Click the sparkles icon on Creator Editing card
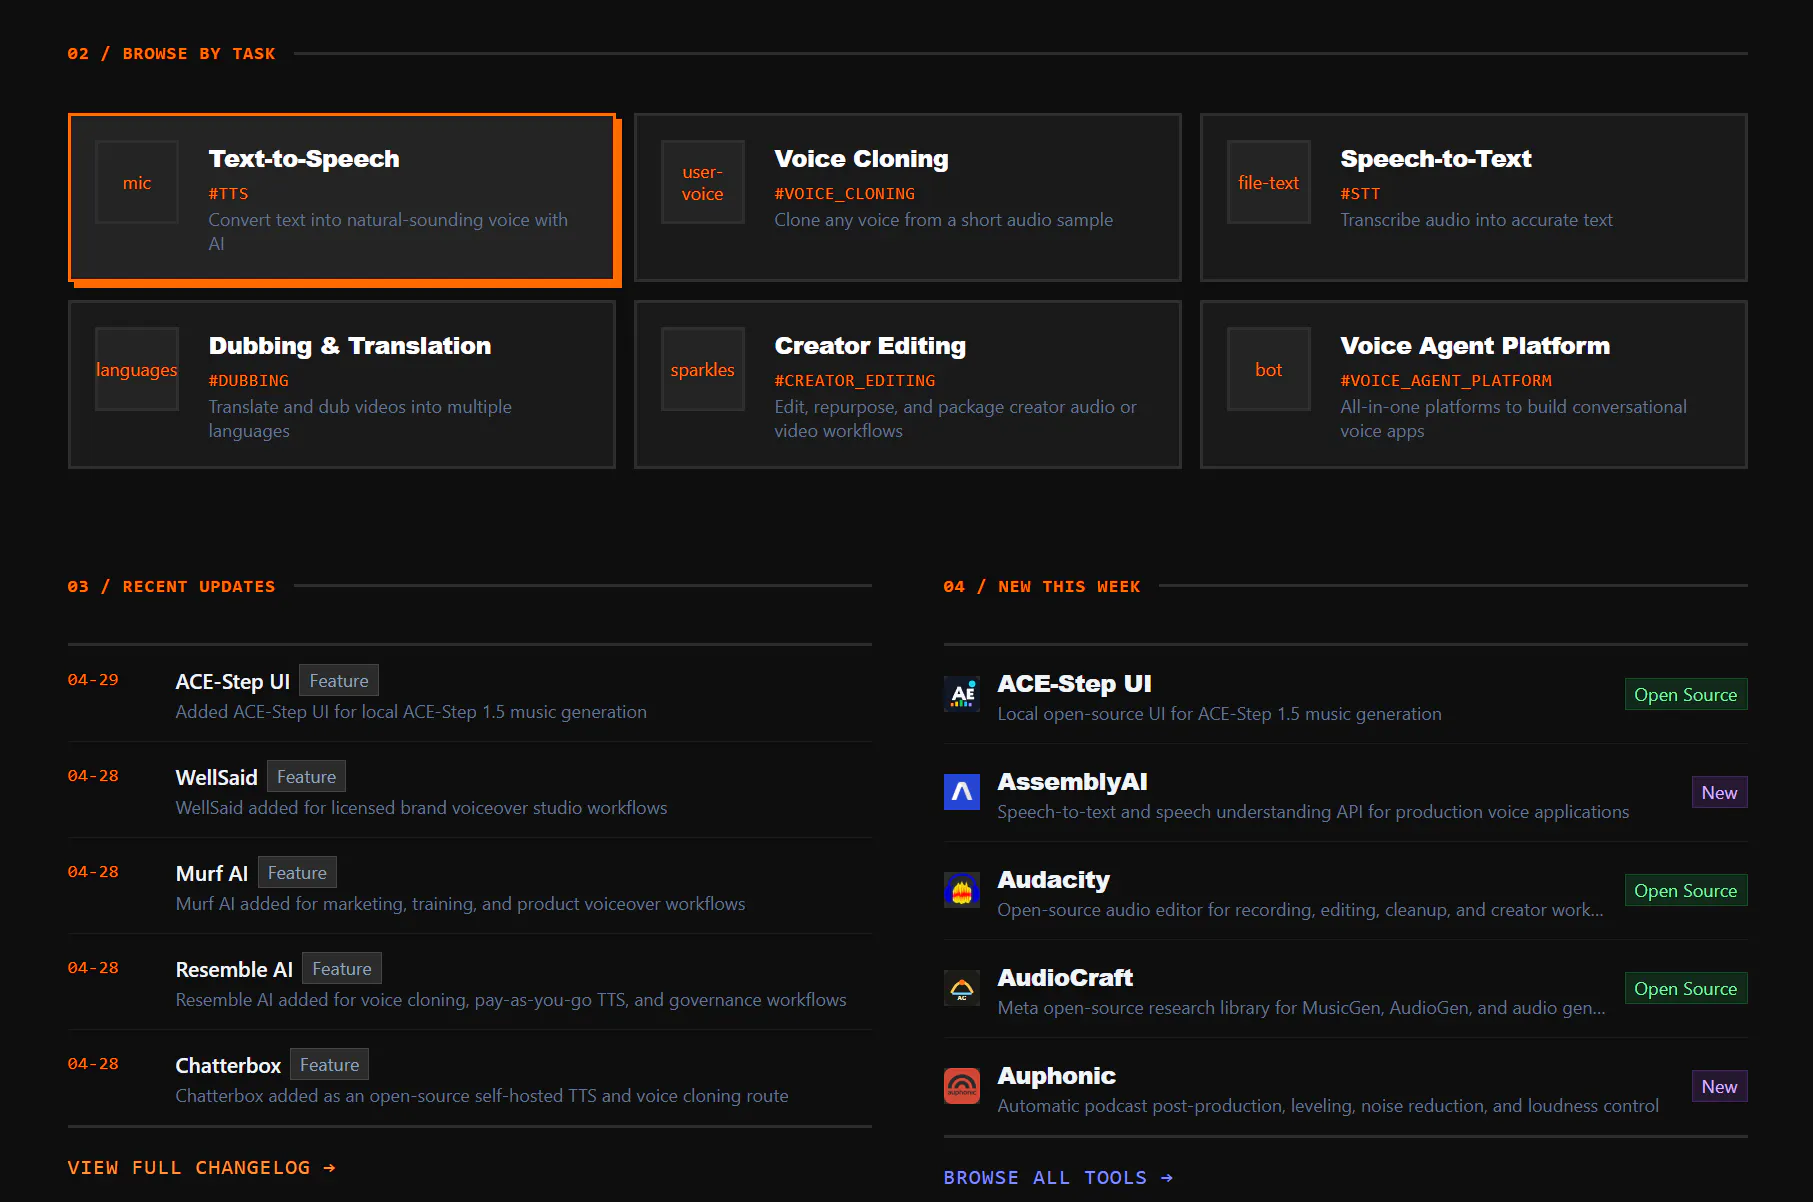This screenshot has height=1202, width=1813. click(x=703, y=370)
